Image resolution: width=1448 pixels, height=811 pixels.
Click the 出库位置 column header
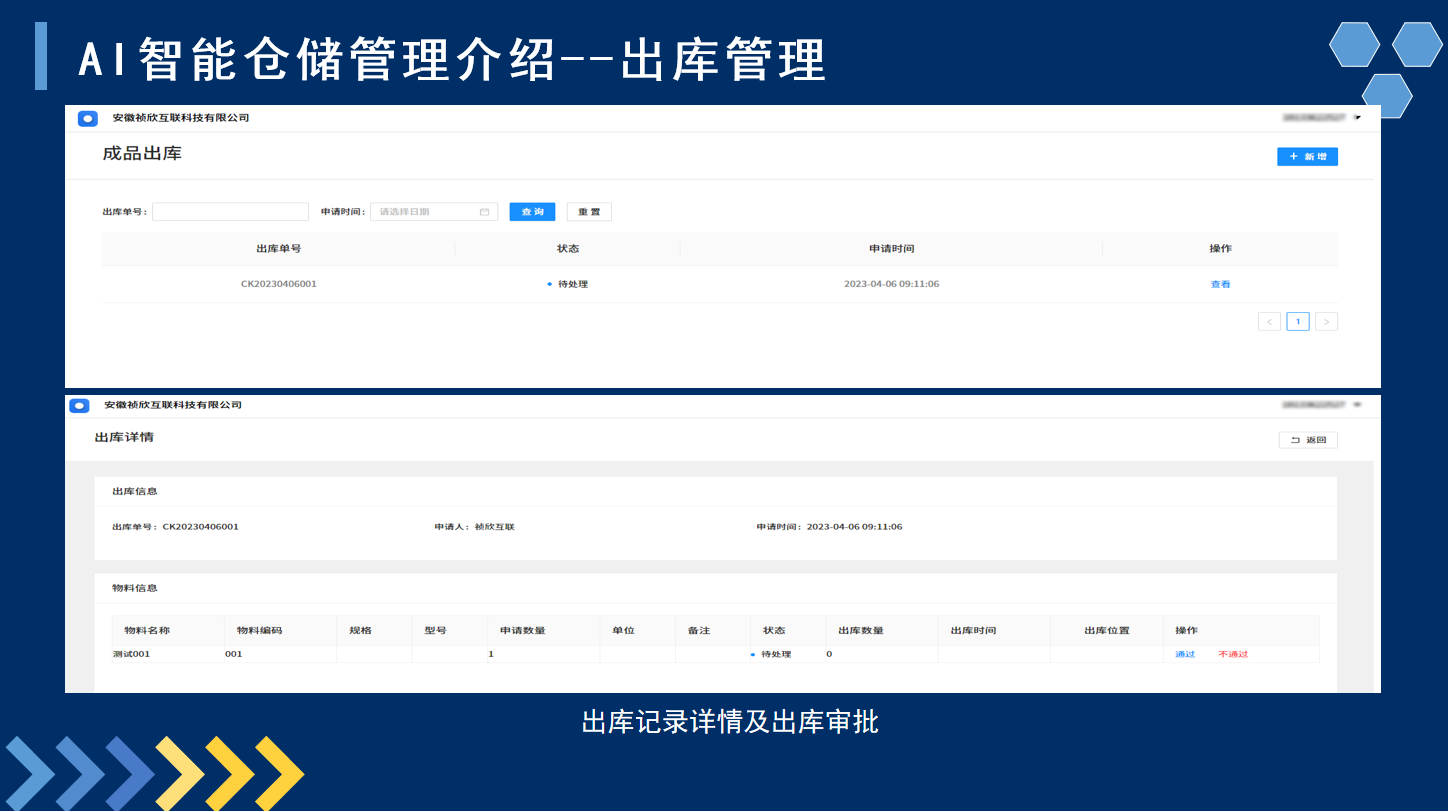[x=1107, y=631]
